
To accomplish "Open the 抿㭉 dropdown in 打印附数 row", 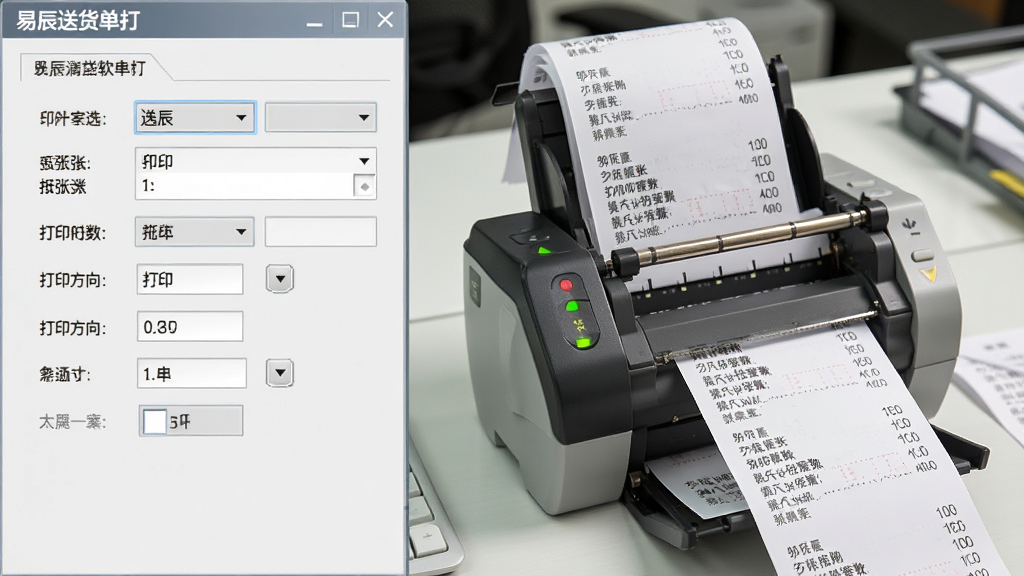I will pyautogui.click(x=195, y=232).
